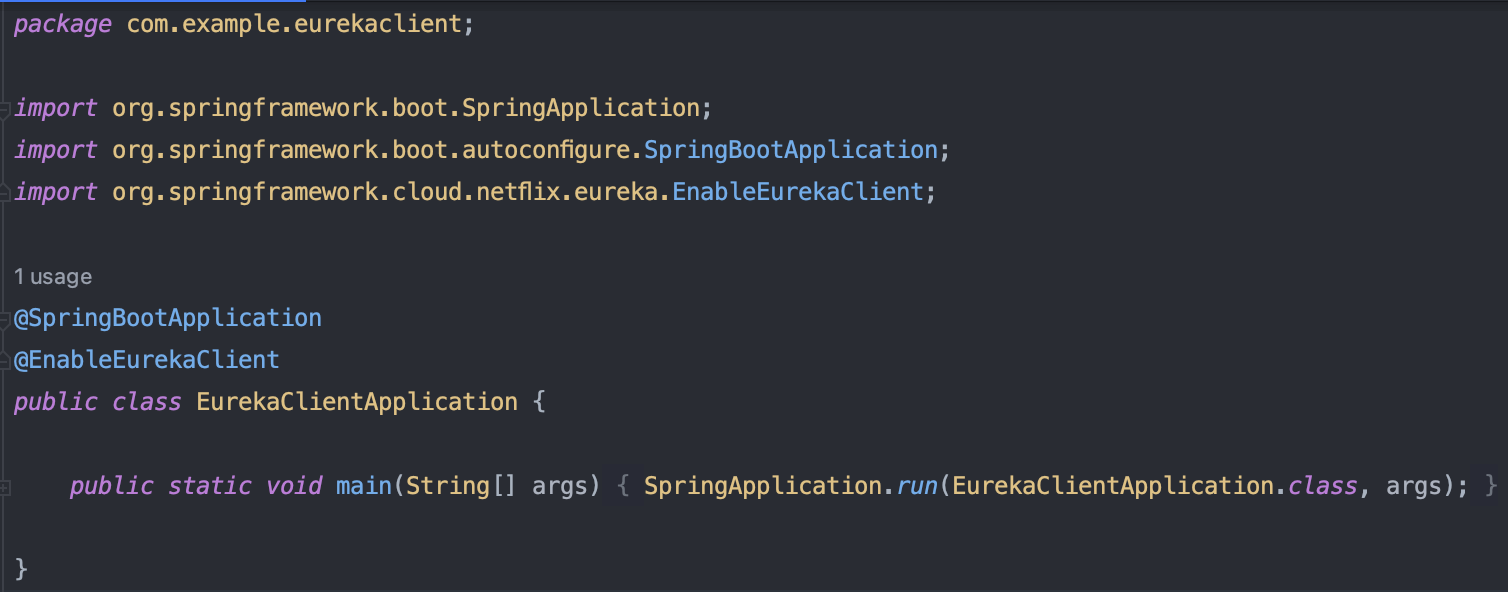Click the 'run' method call
Screen dimensions: 1508x592
(x=917, y=486)
